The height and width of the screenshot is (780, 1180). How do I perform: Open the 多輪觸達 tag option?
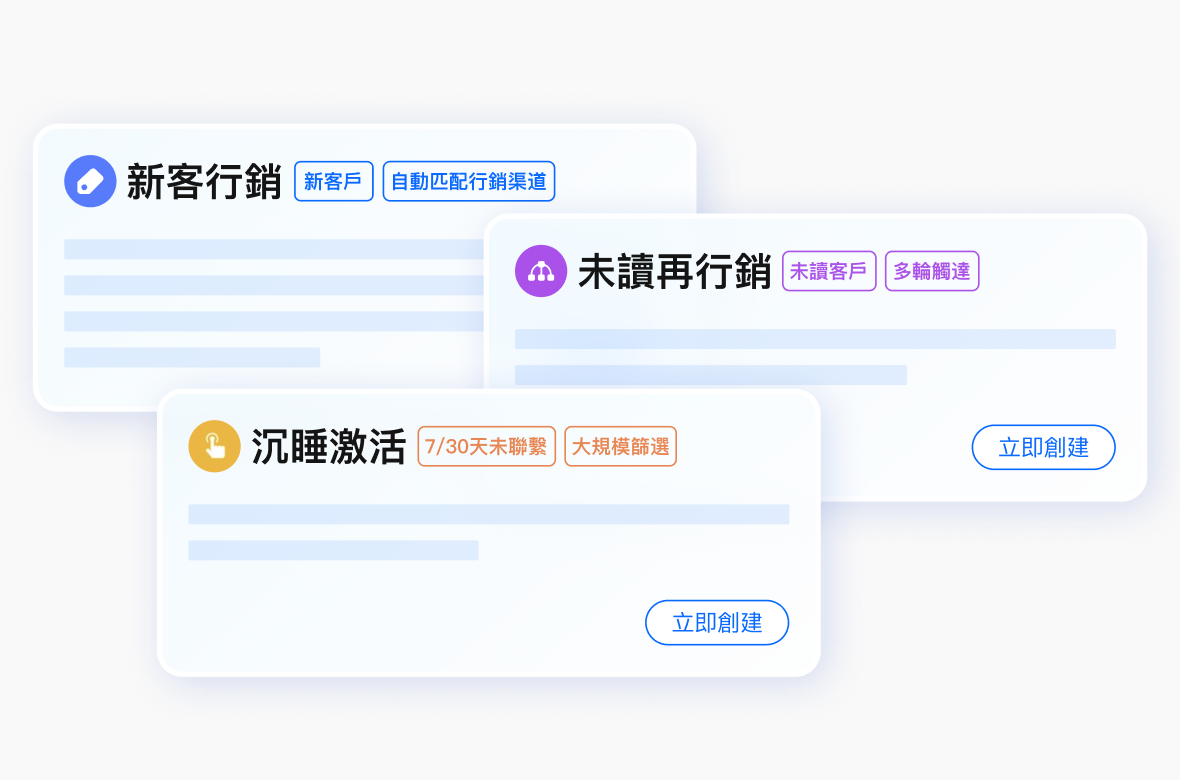click(x=931, y=270)
